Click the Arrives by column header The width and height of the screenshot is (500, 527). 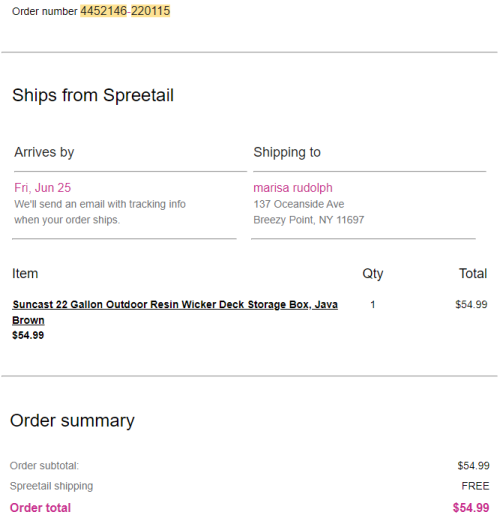[x=44, y=152]
